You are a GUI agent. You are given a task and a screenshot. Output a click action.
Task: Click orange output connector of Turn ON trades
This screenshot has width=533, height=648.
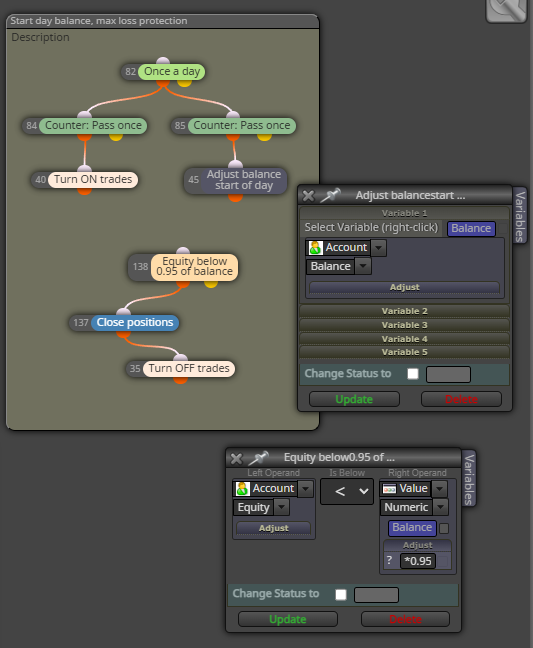(x=84, y=191)
